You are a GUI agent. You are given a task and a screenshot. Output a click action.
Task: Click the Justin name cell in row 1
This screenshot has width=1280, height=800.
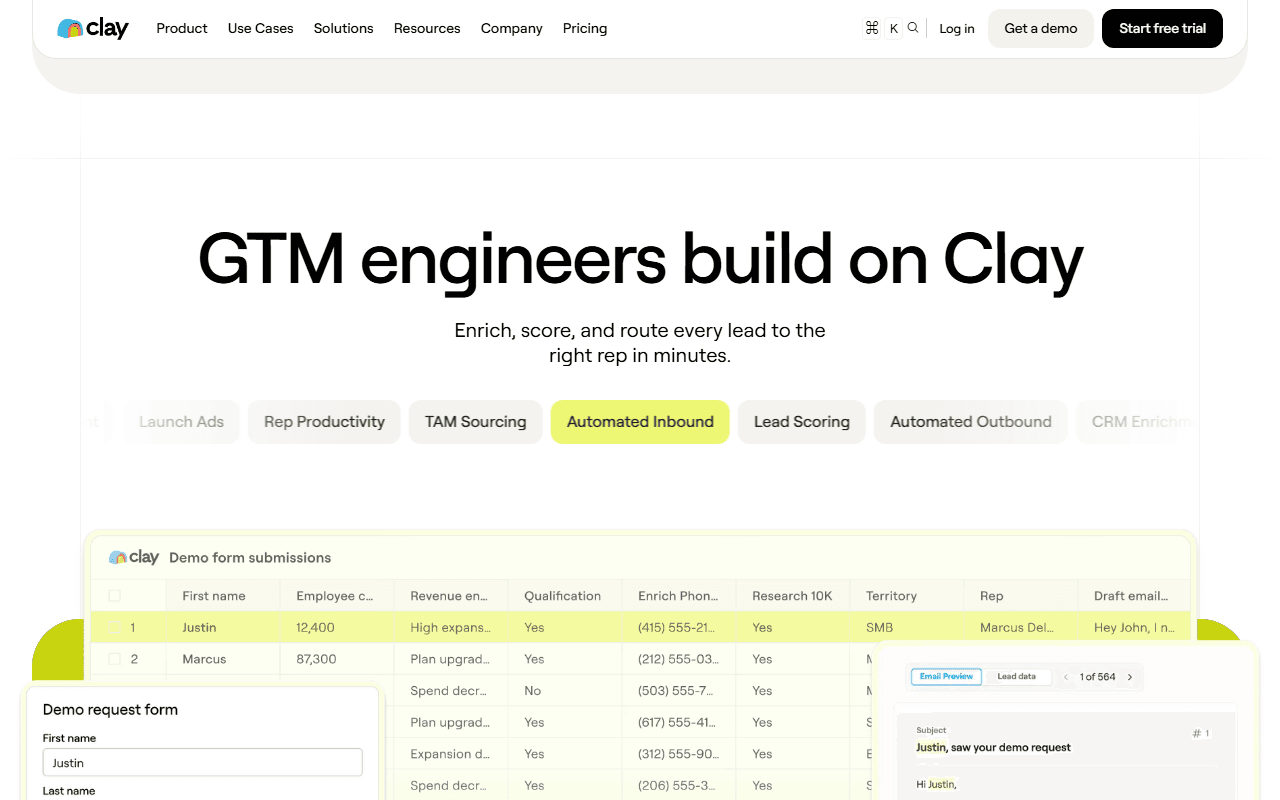click(223, 627)
